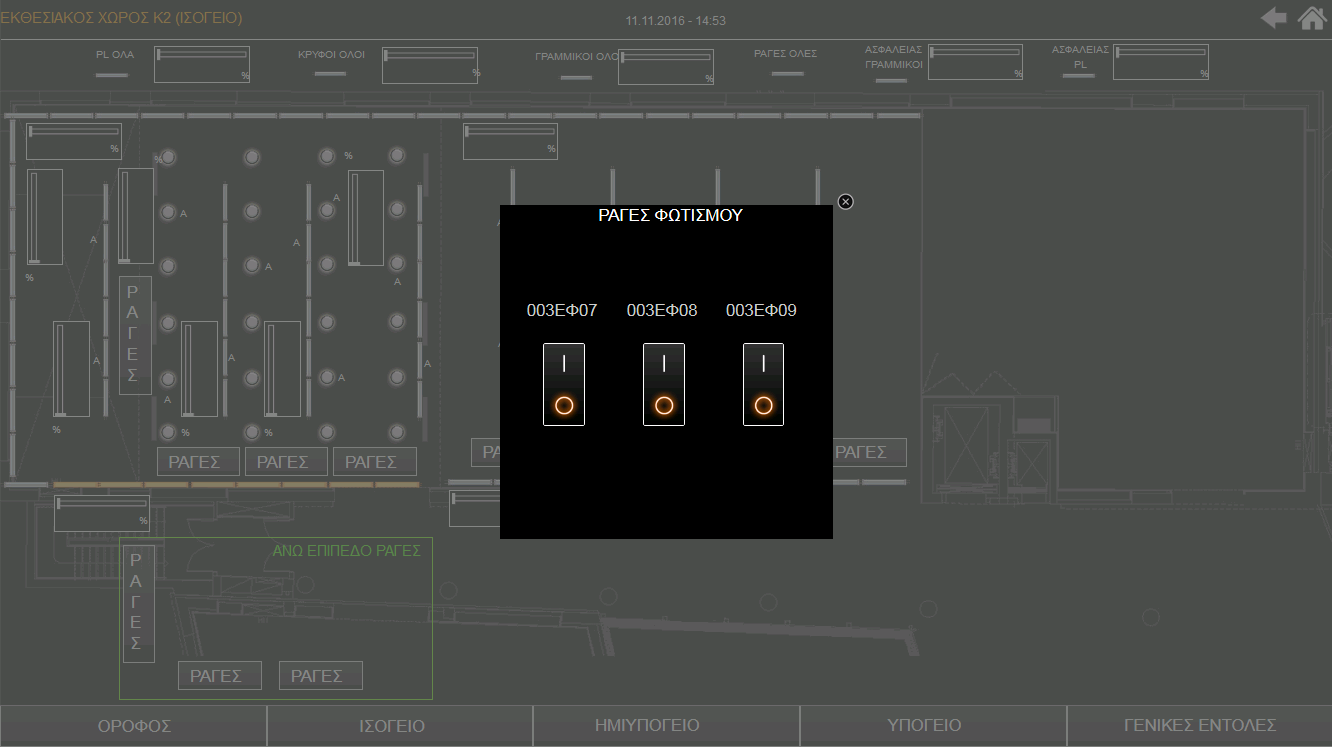The height and width of the screenshot is (748, 1332).
Task: Click the back arrow icon
Action: coord(1273,18)
